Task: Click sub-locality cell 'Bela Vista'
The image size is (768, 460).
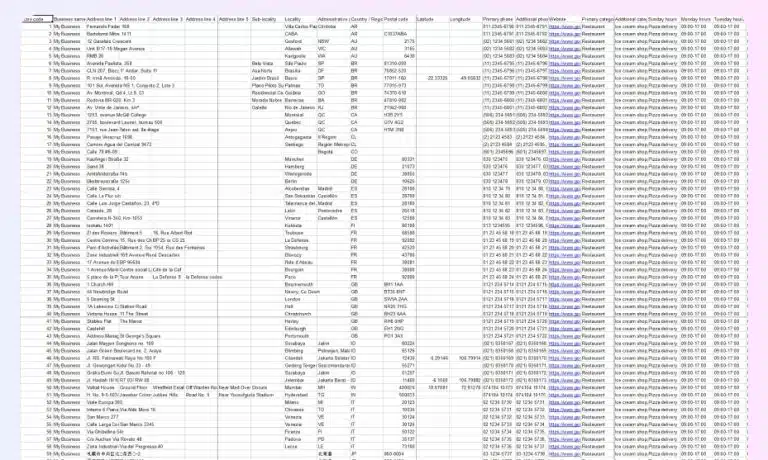Action: 262,63
